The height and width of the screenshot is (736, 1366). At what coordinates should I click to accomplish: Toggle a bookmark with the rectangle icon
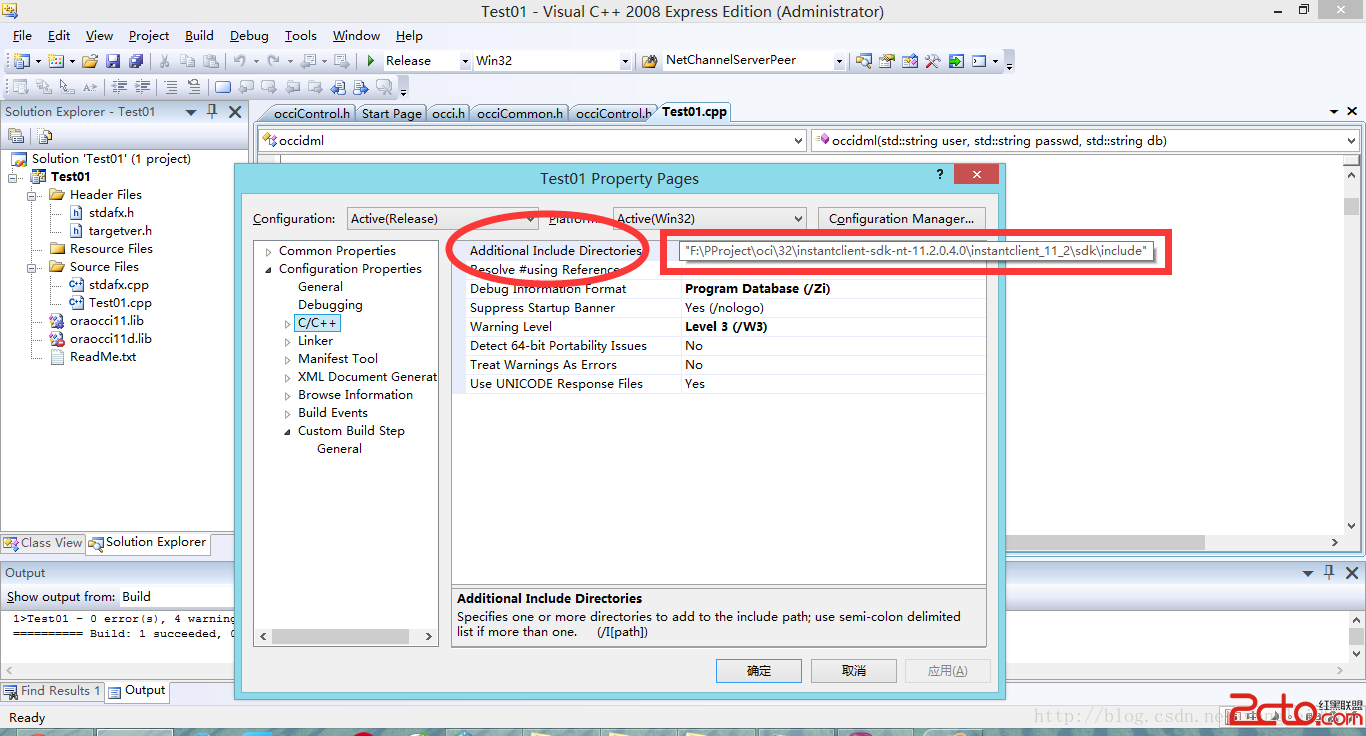click(222, 87)
